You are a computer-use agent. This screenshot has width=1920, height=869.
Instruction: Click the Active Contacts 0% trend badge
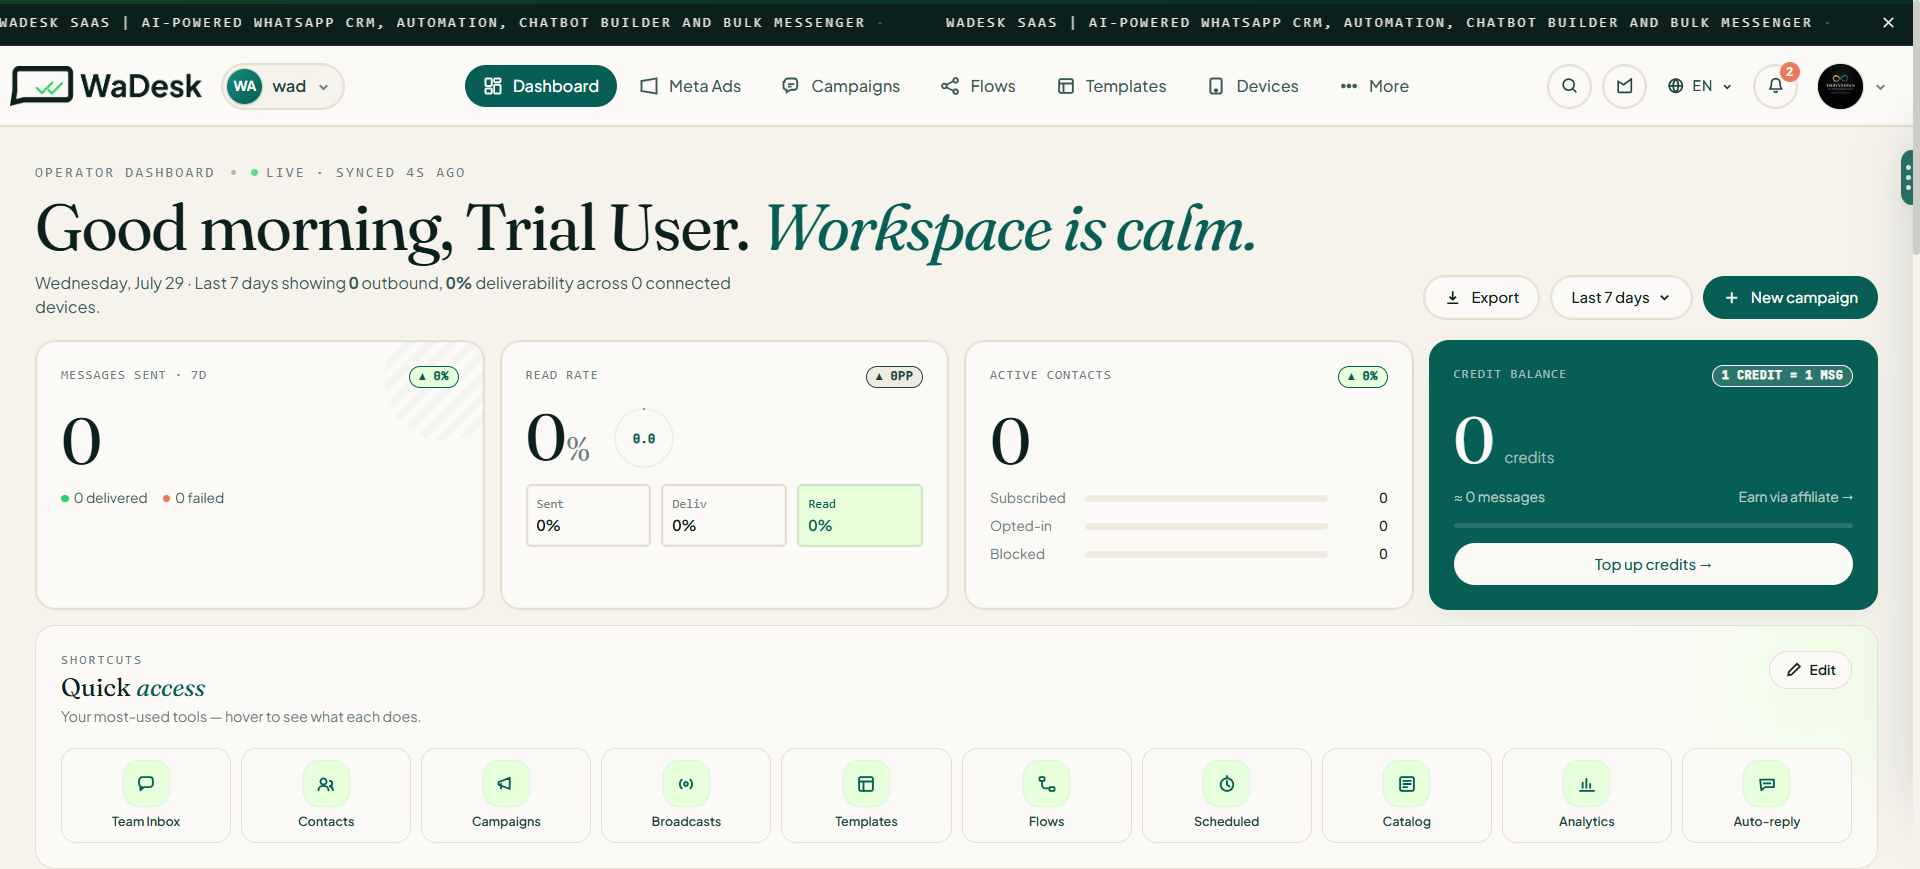(1363, 376)
